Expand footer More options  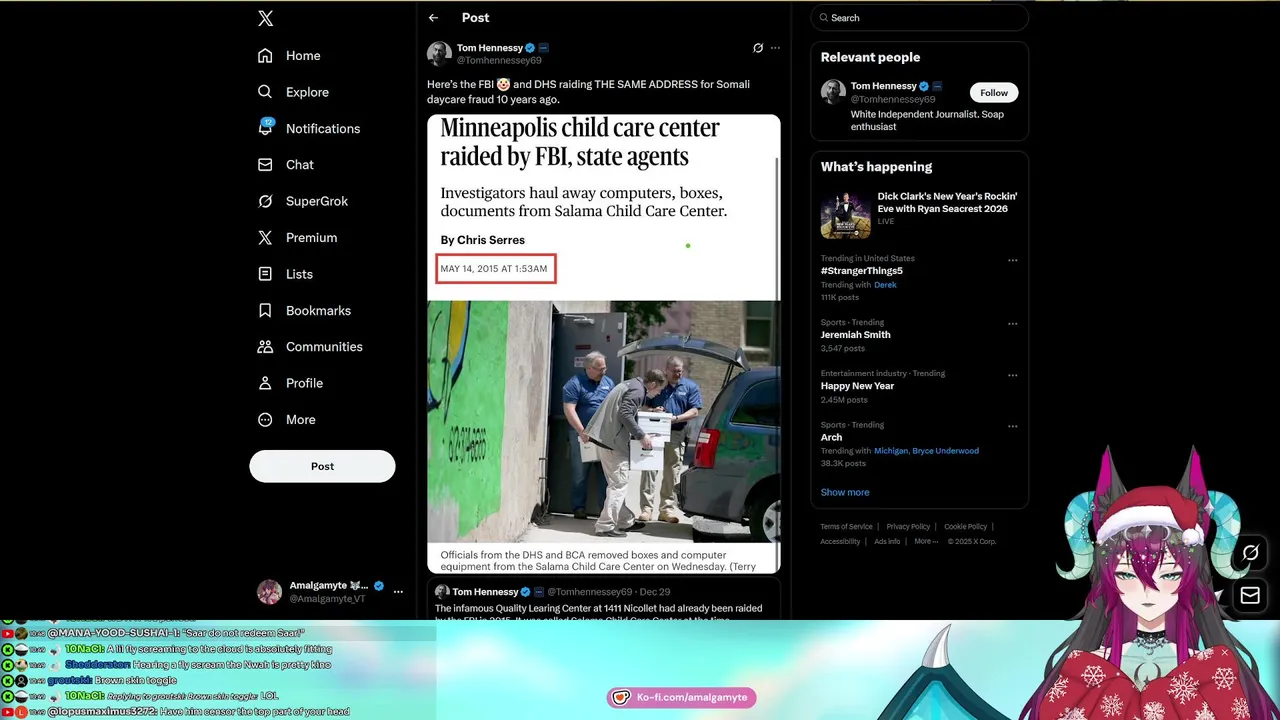(926, 542)
